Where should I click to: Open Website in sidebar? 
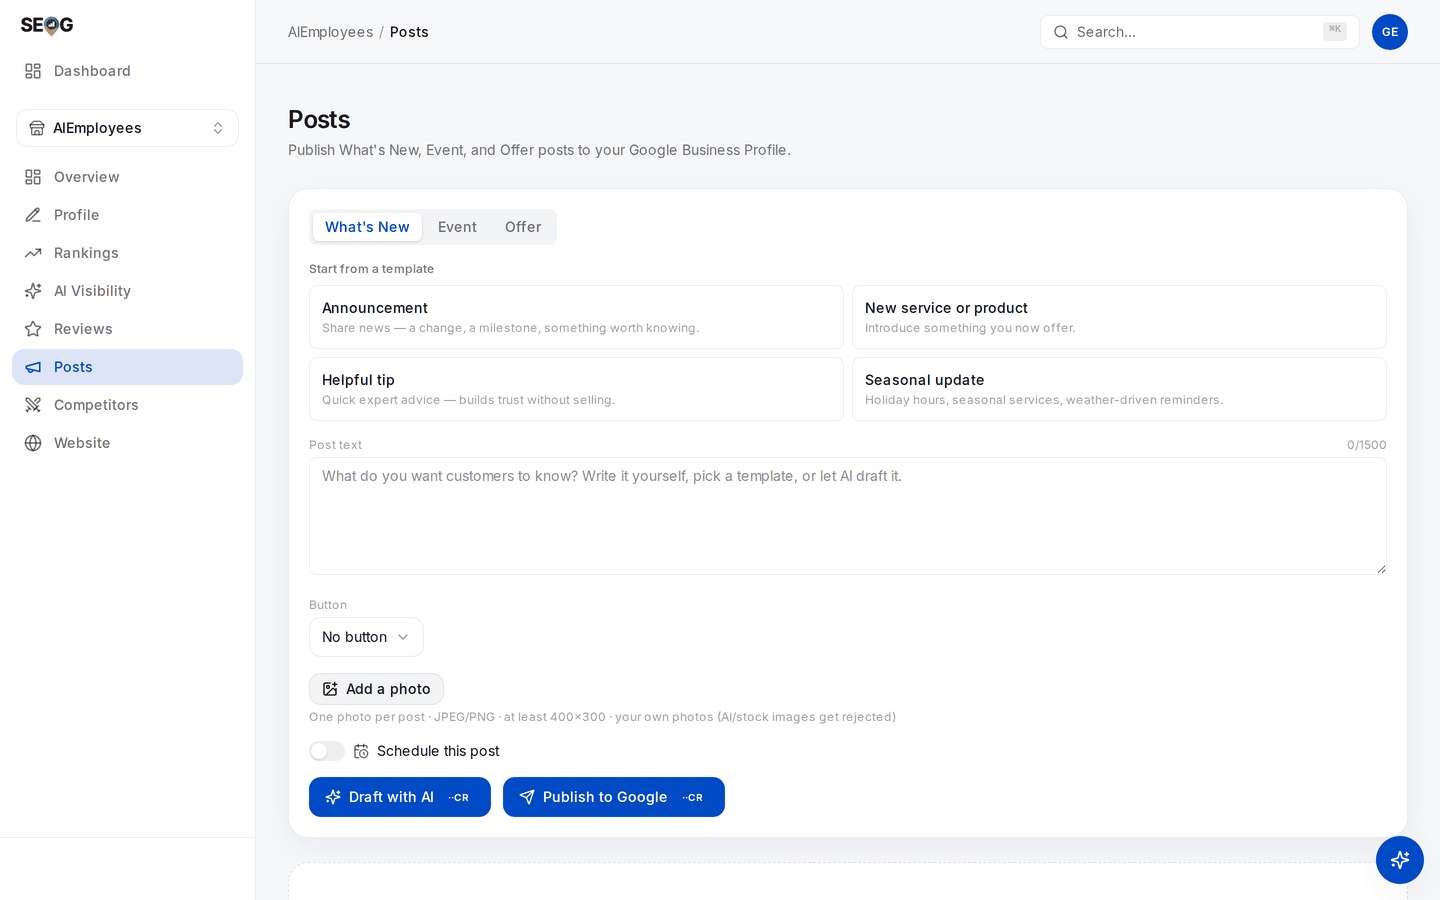127,443
